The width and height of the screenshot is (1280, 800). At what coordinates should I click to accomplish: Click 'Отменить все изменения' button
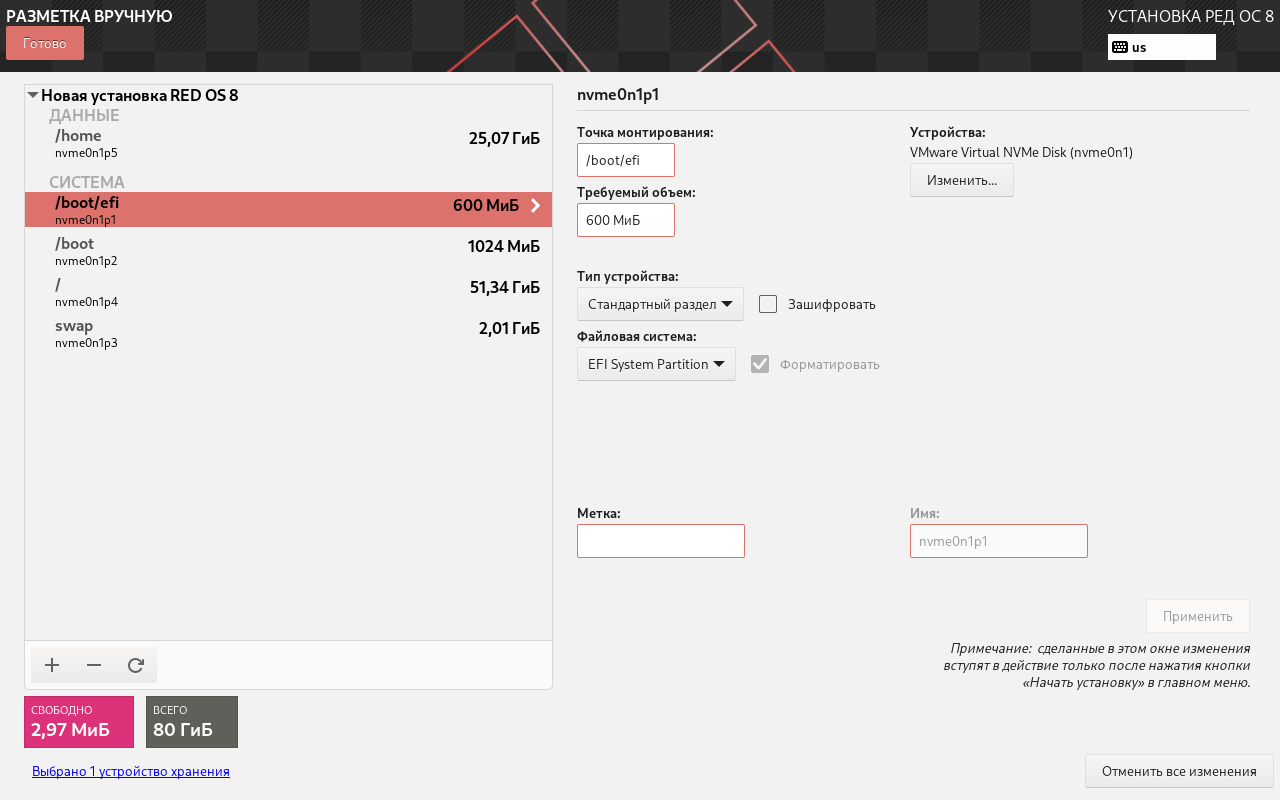click(x=1179, y=771)
